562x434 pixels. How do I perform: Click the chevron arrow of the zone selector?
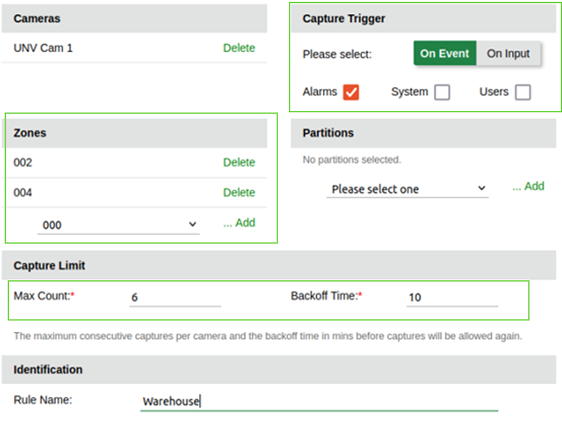click(192, 224)
